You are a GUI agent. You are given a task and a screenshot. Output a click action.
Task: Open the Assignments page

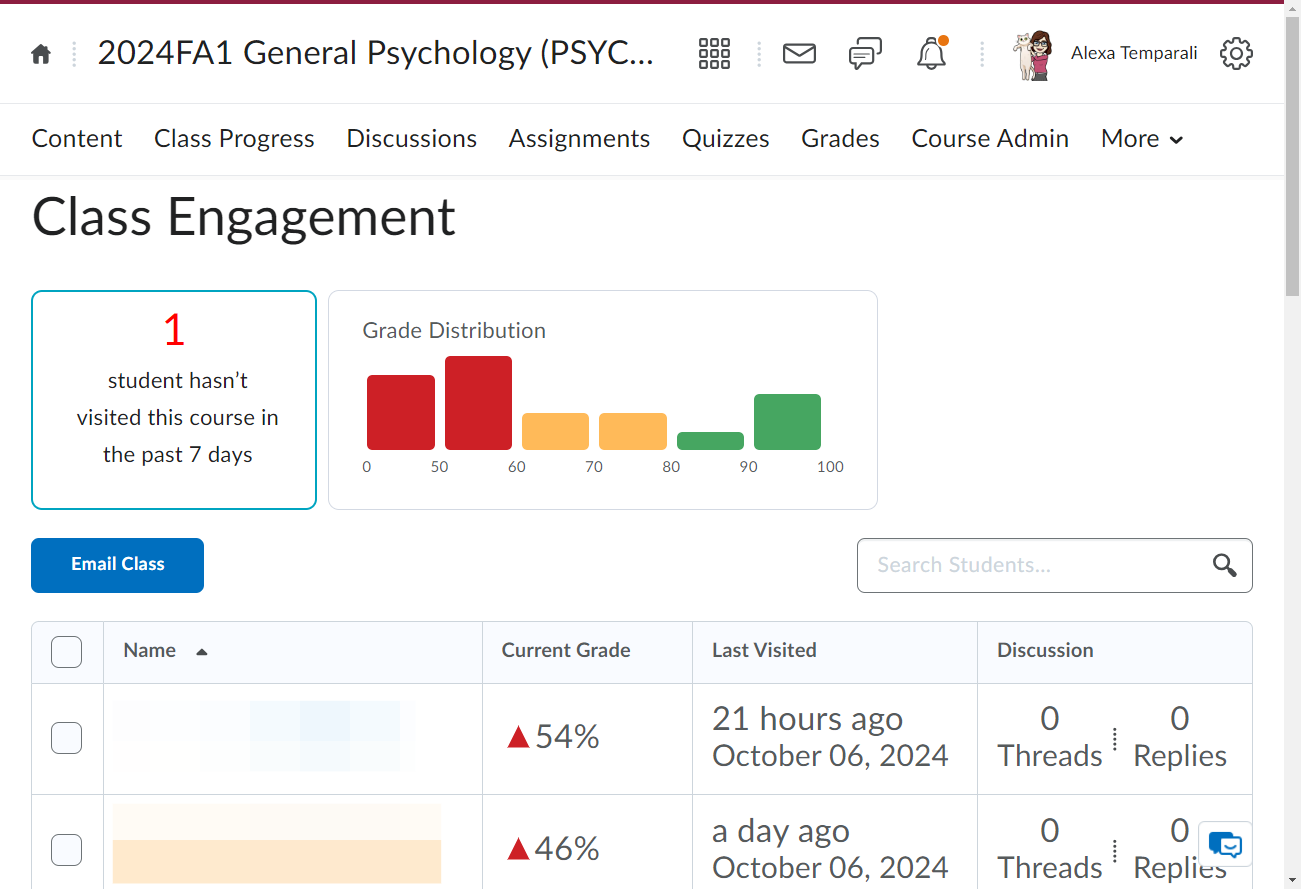(x=579, y=139)
